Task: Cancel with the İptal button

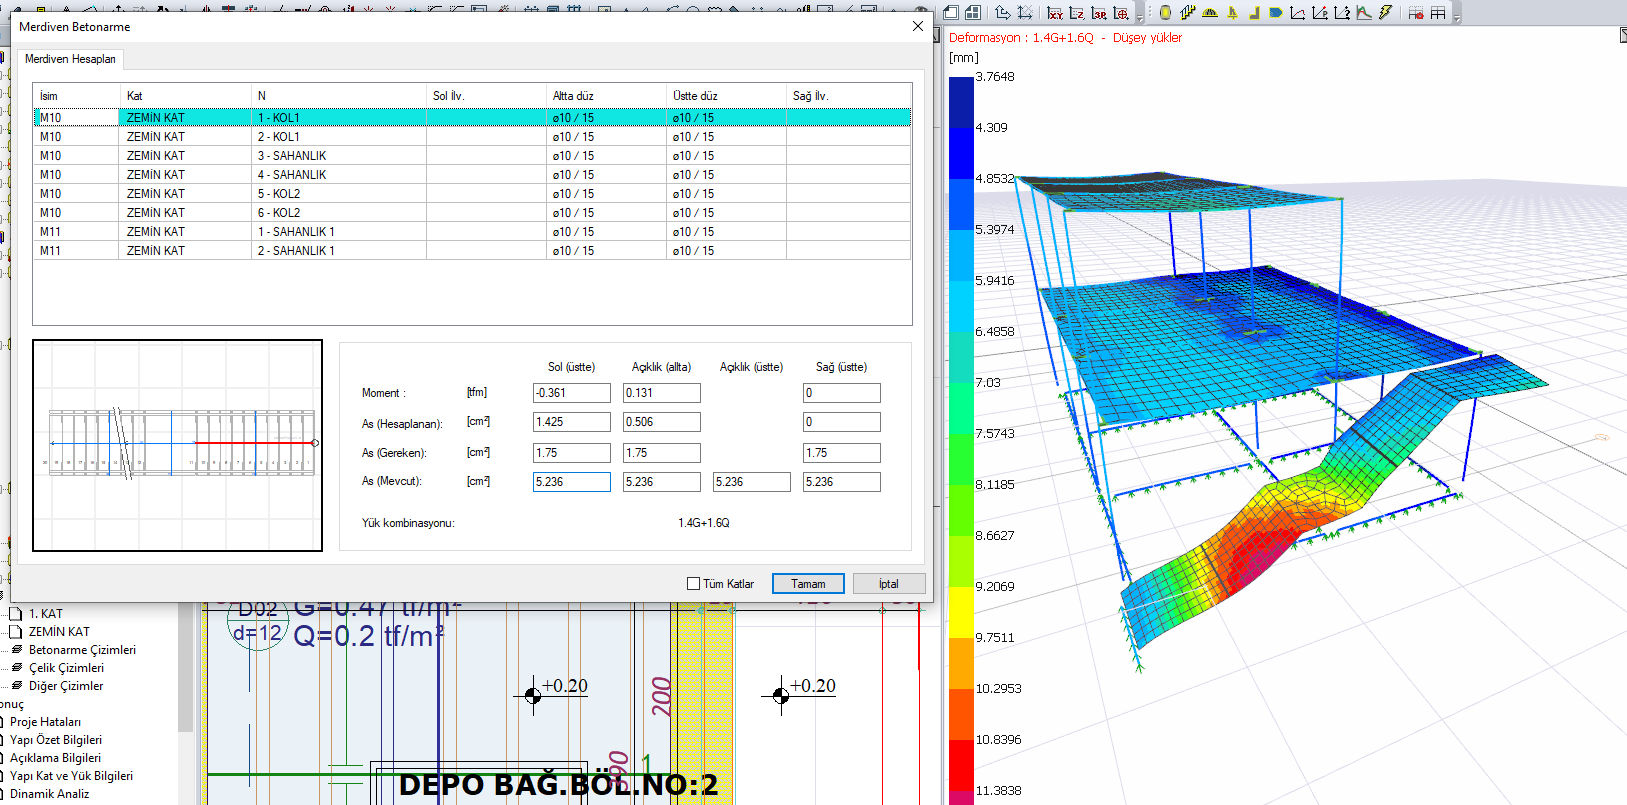Action: point(889,584)
